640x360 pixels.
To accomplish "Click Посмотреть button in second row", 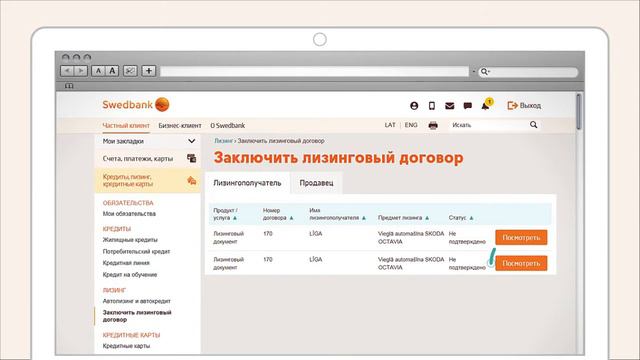I will (521, 264).
